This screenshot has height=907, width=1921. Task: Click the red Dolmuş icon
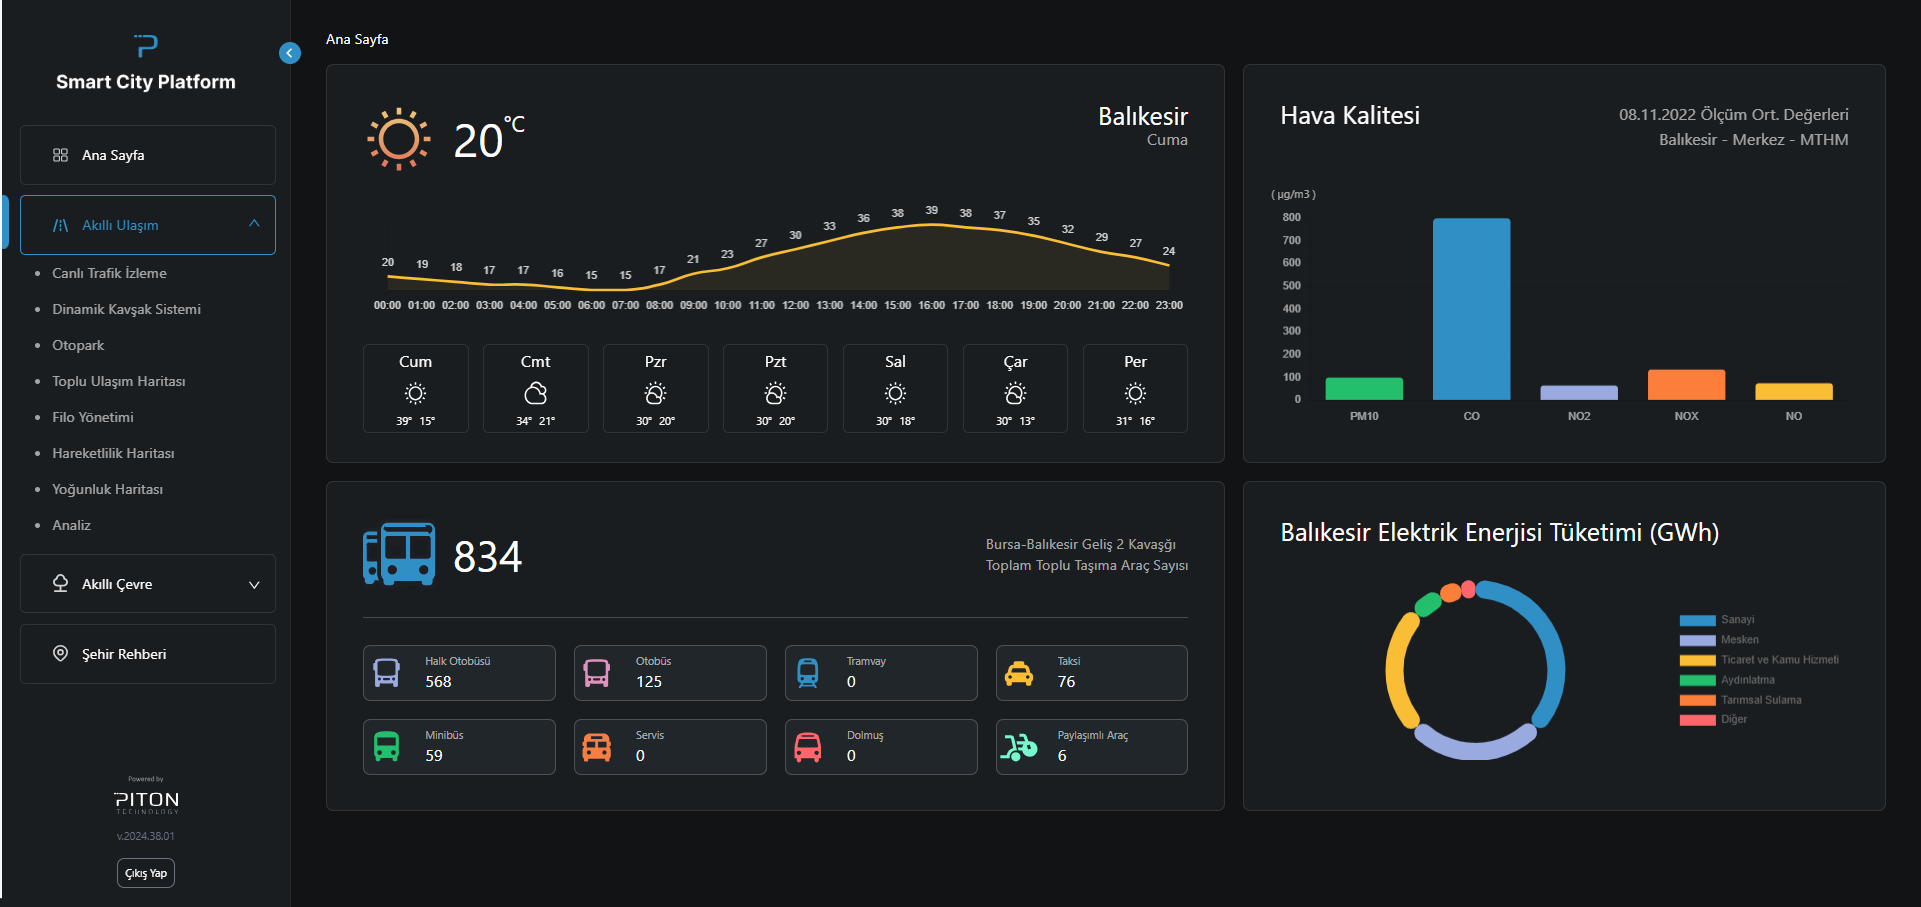coord(807,747)
